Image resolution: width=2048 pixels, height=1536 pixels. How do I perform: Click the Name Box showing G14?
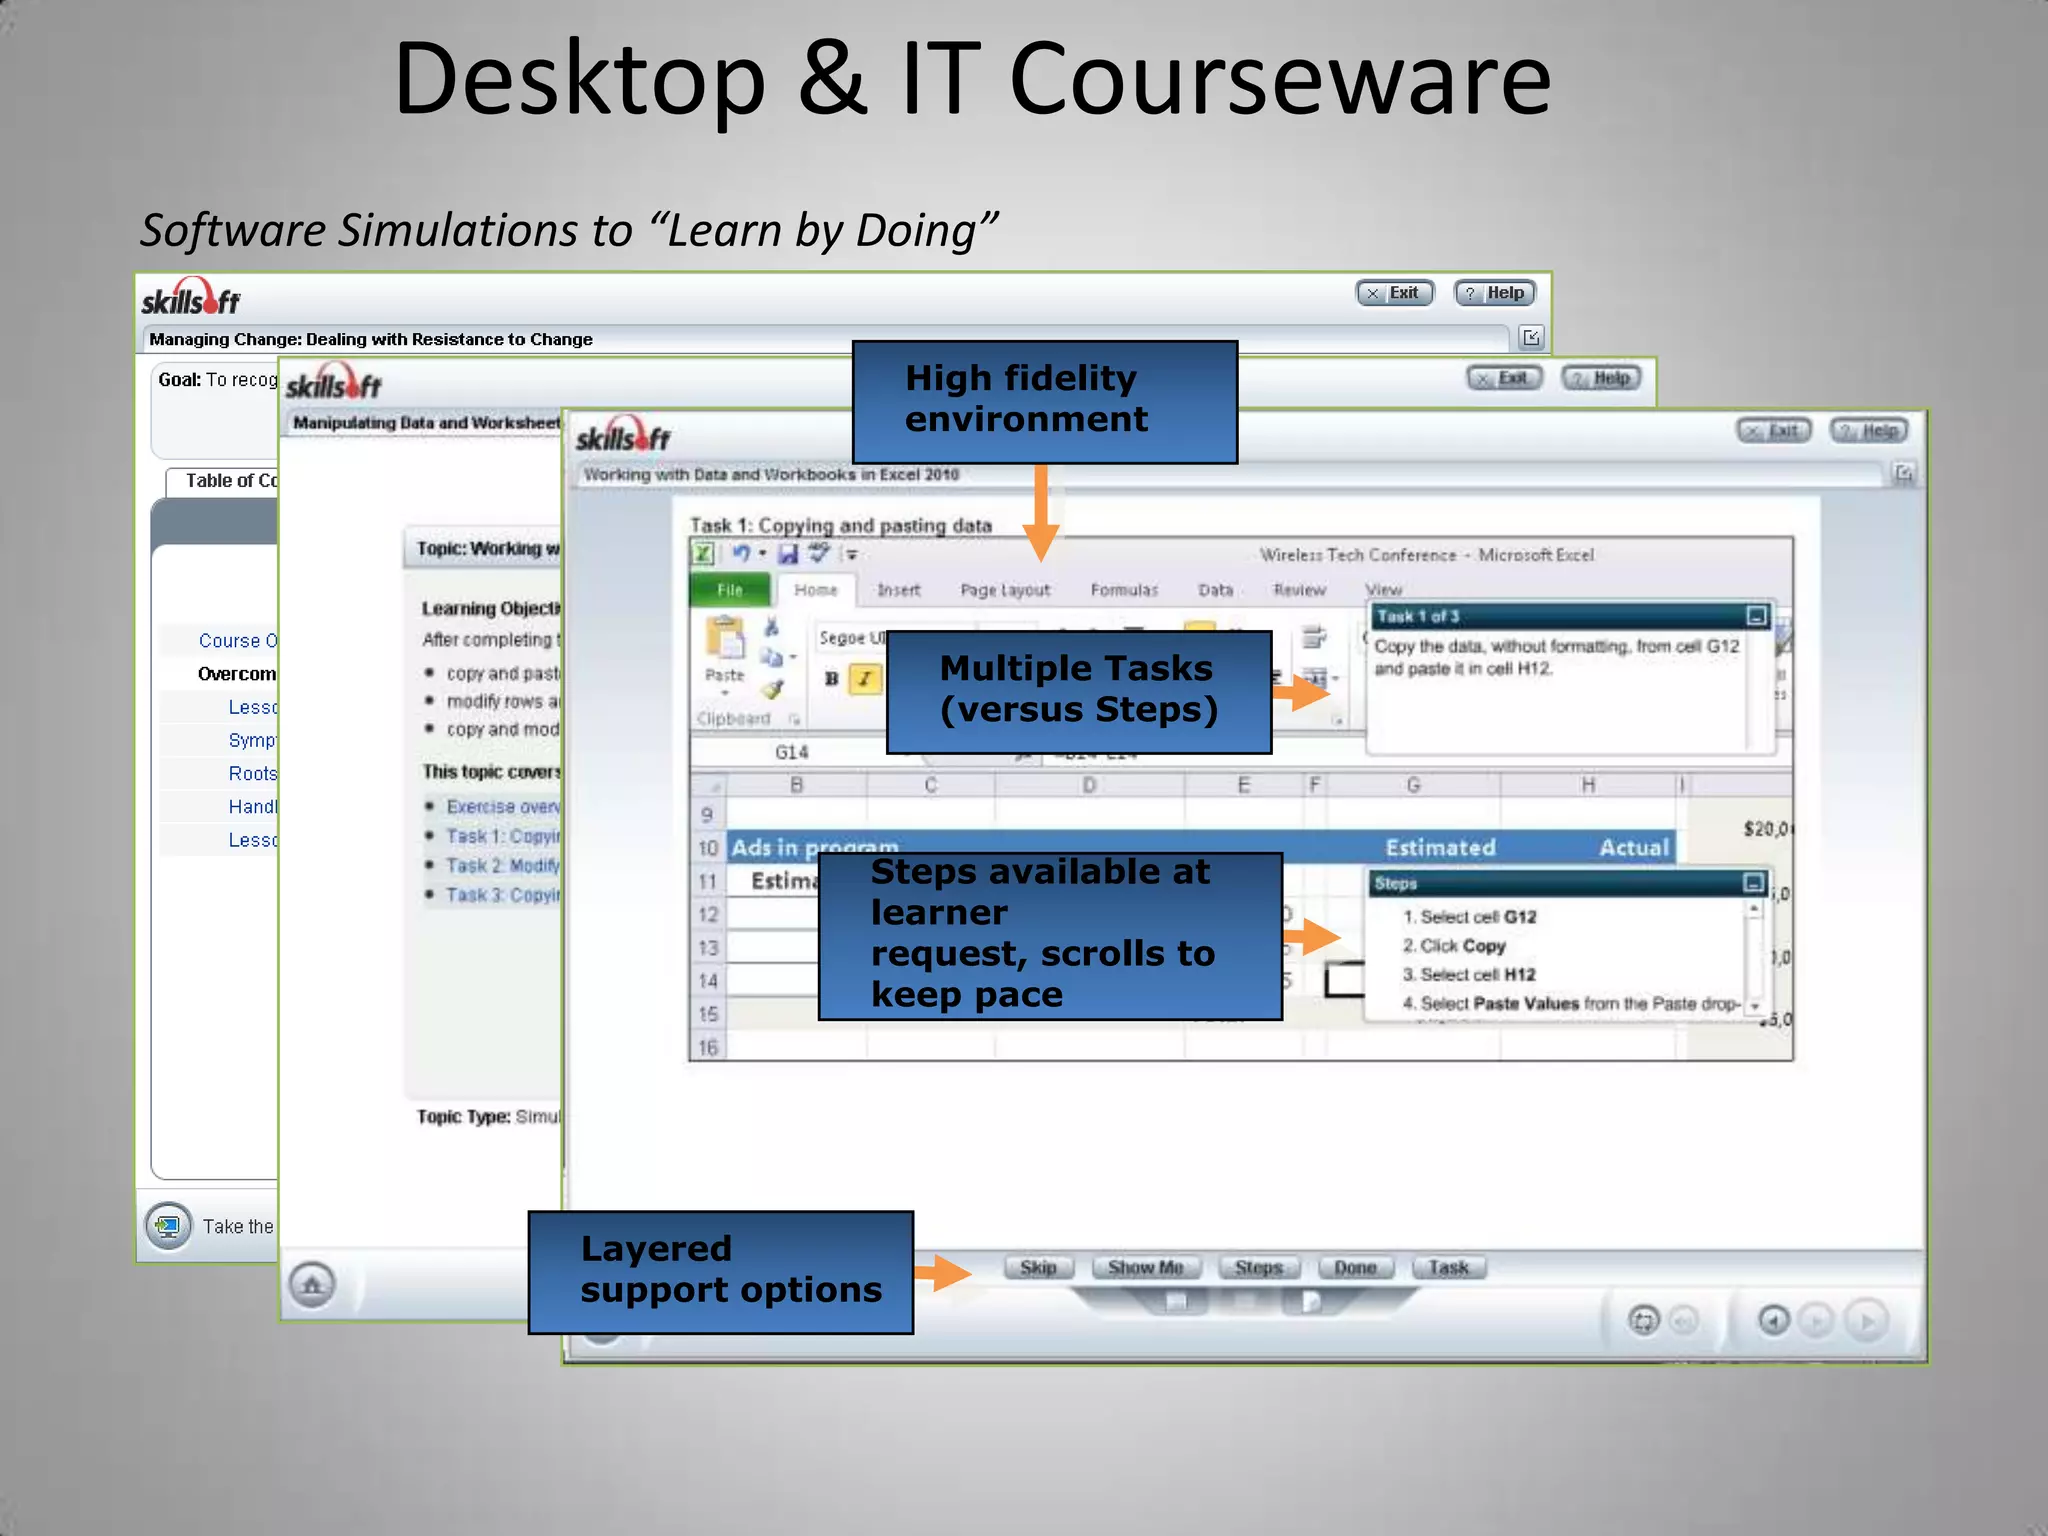(x=791, y=752)
